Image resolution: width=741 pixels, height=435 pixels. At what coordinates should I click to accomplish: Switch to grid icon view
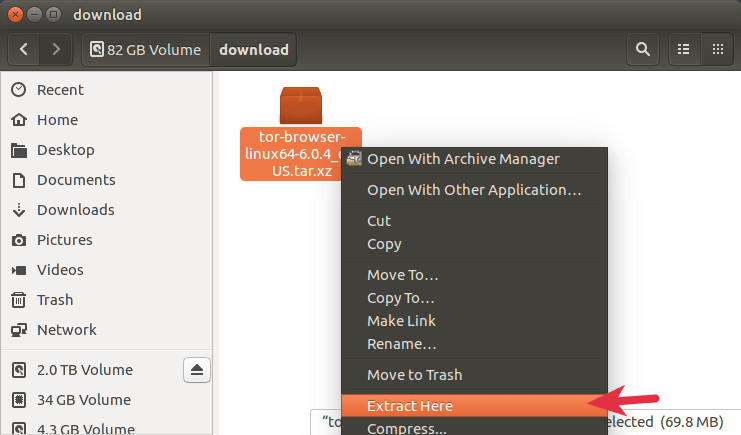coord(717,49)
